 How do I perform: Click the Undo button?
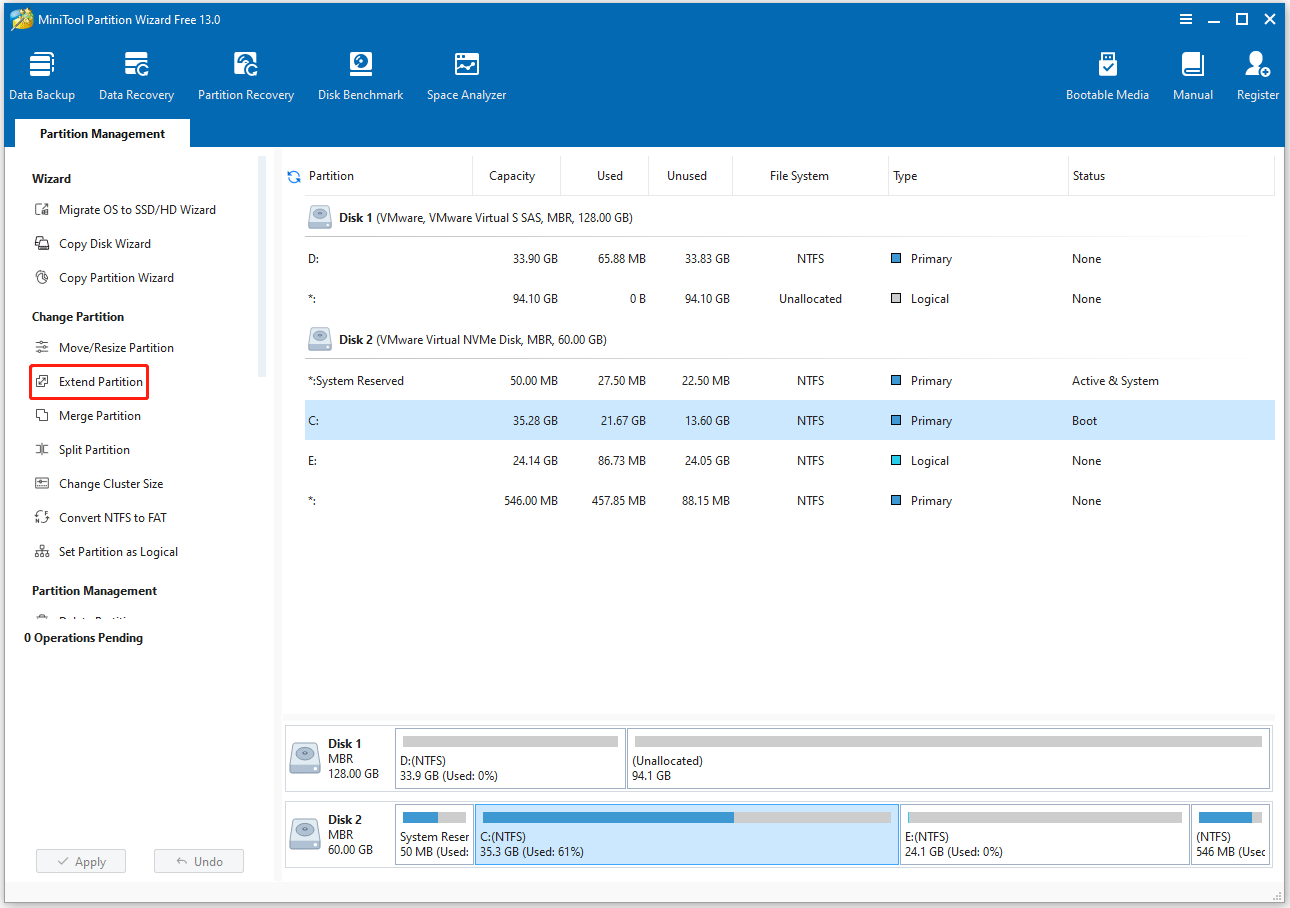click(198, 861)
